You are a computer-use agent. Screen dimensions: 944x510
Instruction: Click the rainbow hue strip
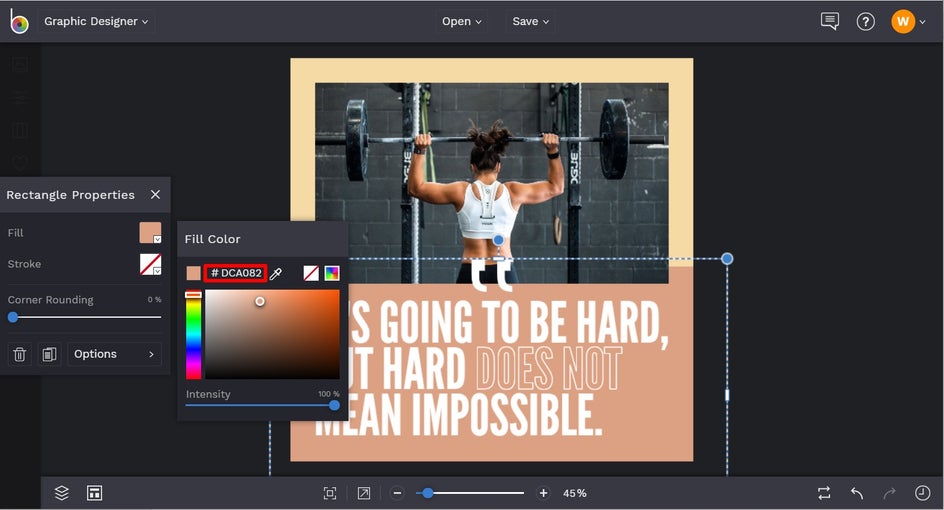(x=193, y=335)
